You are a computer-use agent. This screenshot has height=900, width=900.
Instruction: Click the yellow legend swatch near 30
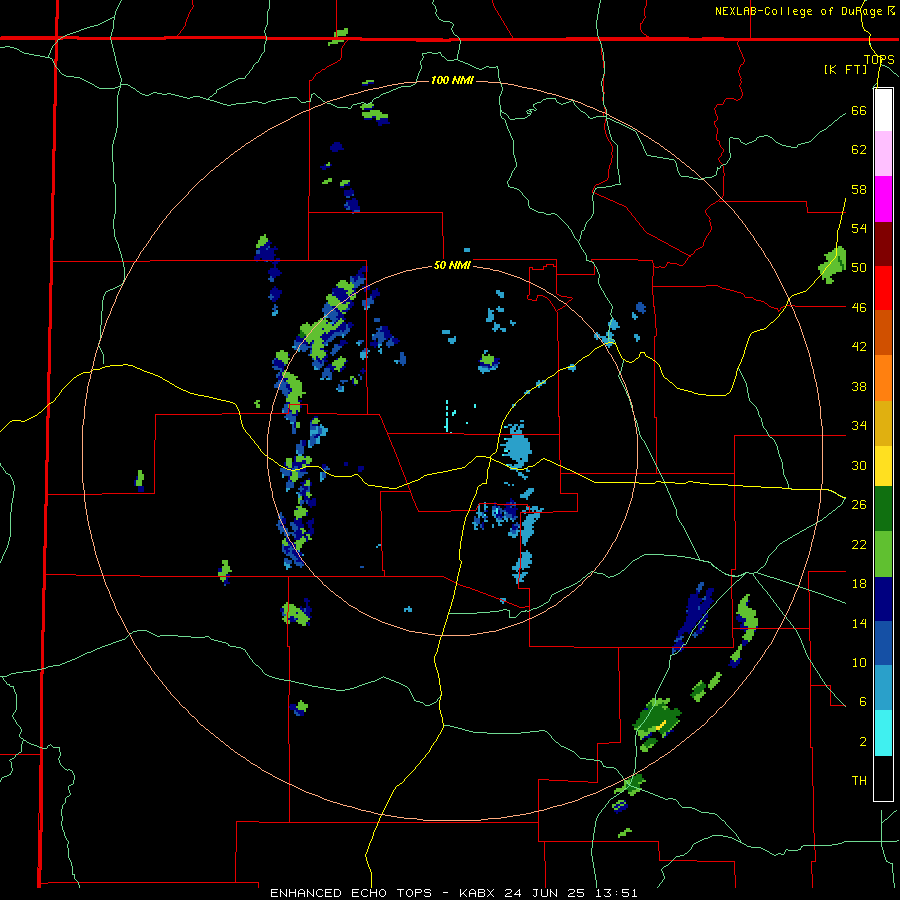click(883, 465)
